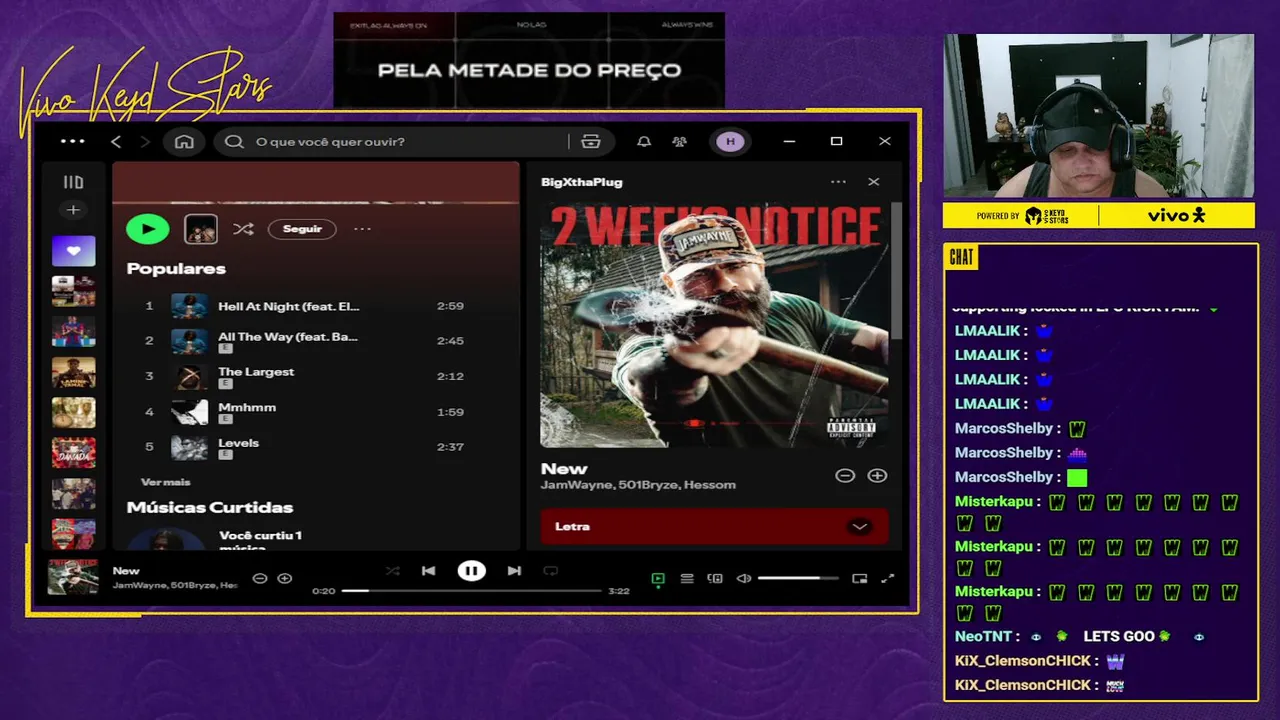Expand the list with Ver mais
The image size is (1280, 720).
pyautogui.click(x=165, y=482)
